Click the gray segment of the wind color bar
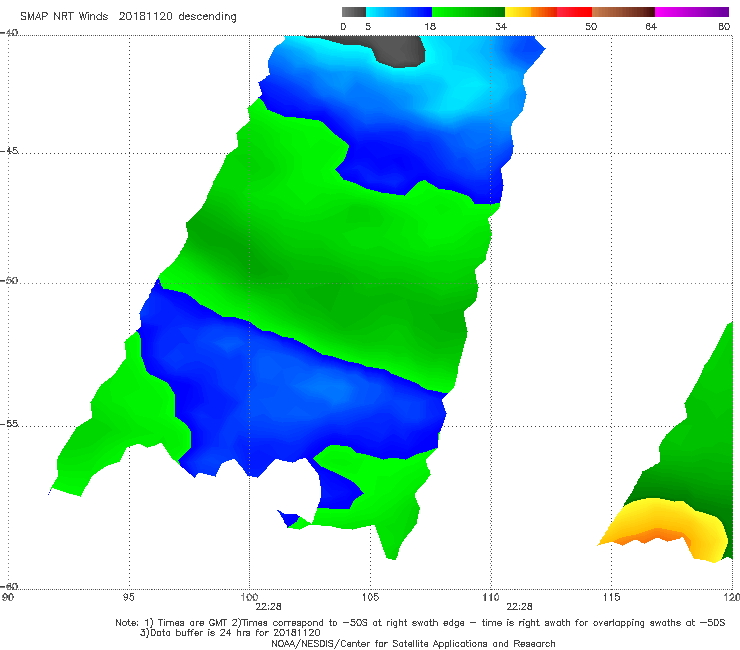 (353, 12)
